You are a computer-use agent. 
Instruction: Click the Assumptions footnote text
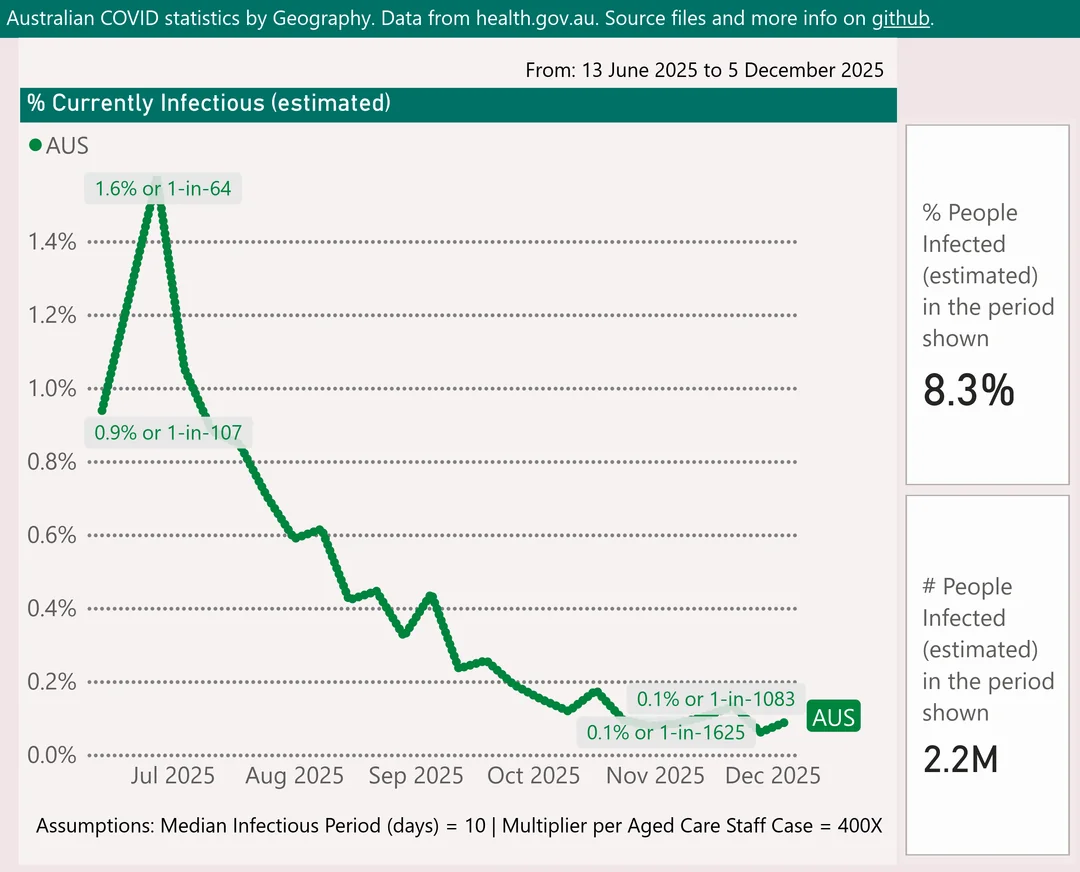pos(459,826)
